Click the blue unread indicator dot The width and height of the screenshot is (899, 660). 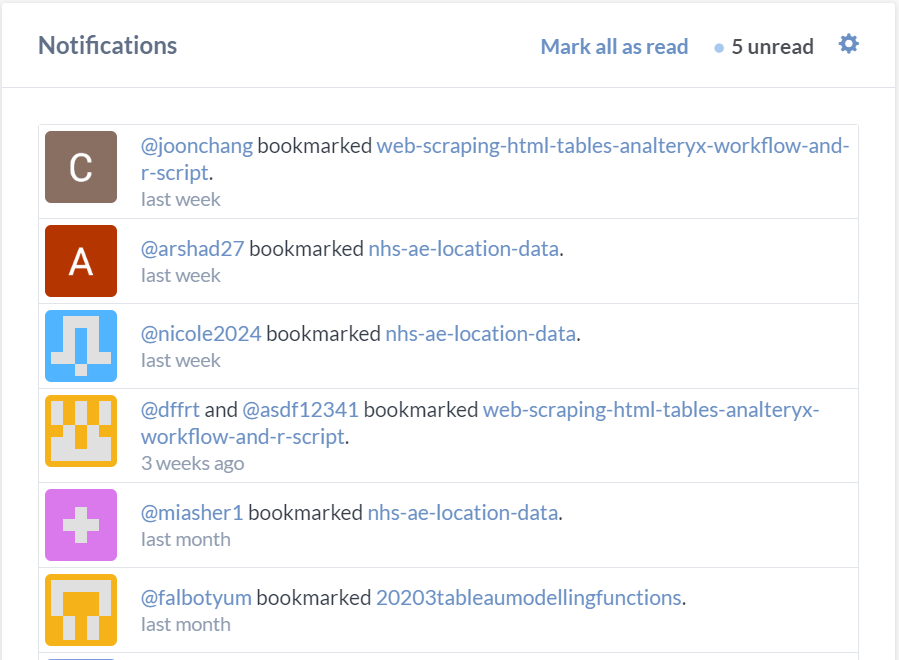click(719, 48)
